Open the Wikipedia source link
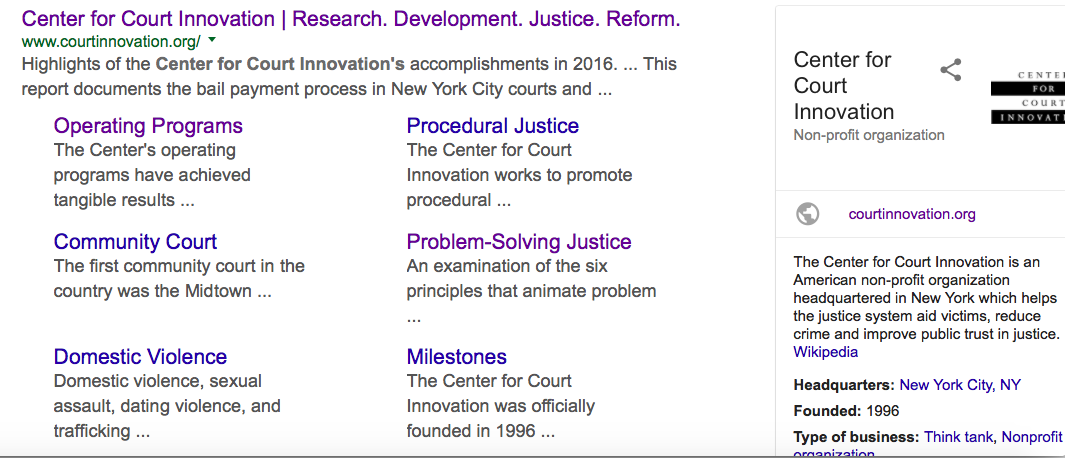Screen dimensions: 1065x458 coord(825,352)
